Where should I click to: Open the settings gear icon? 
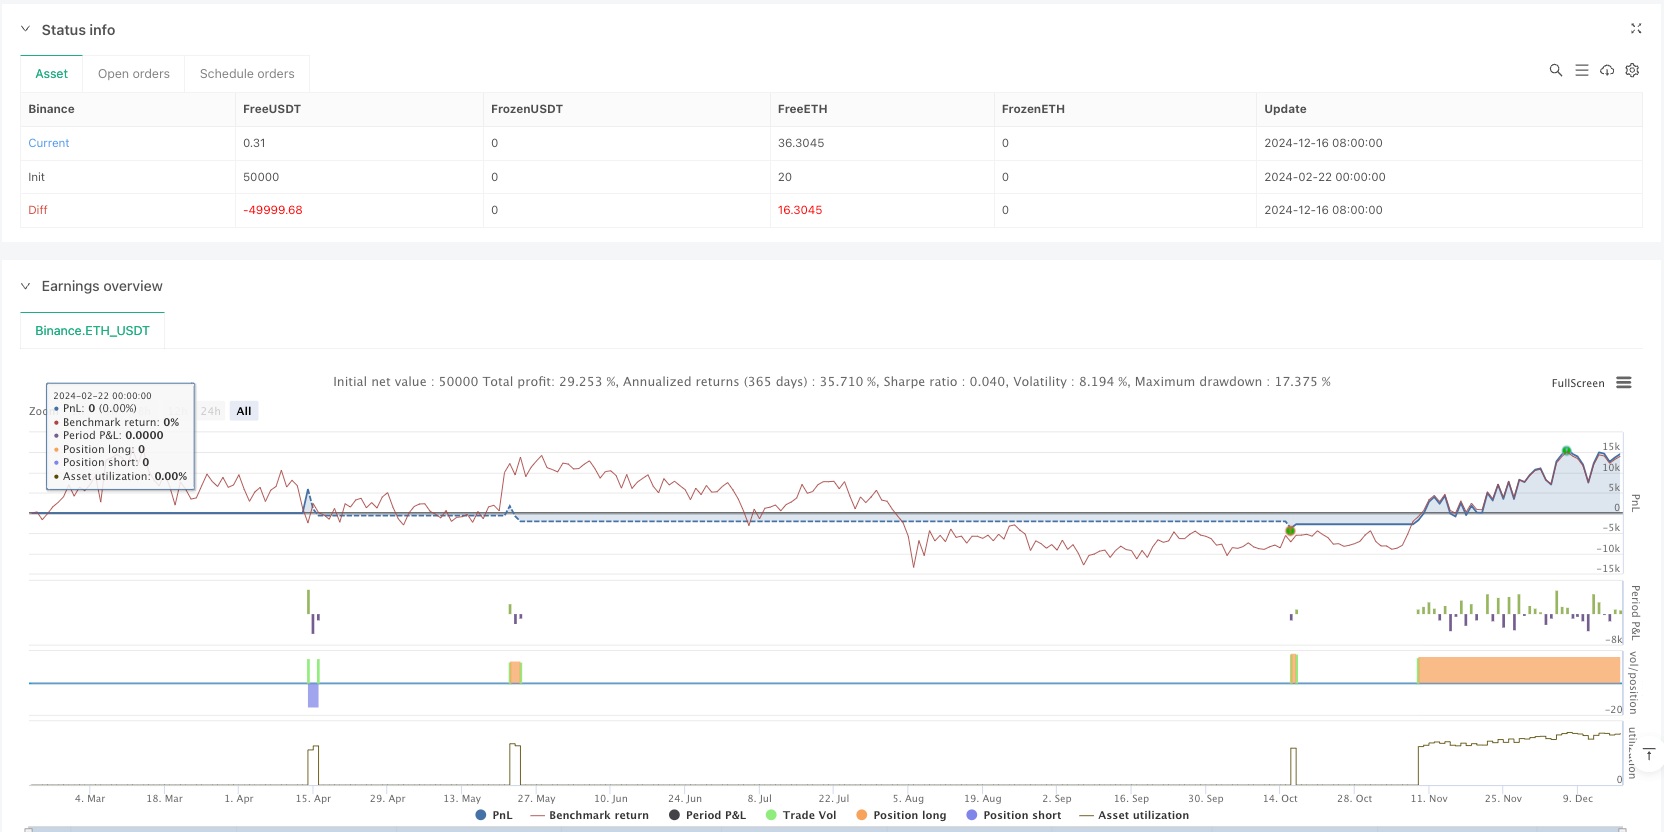(x=1632, y=70)
